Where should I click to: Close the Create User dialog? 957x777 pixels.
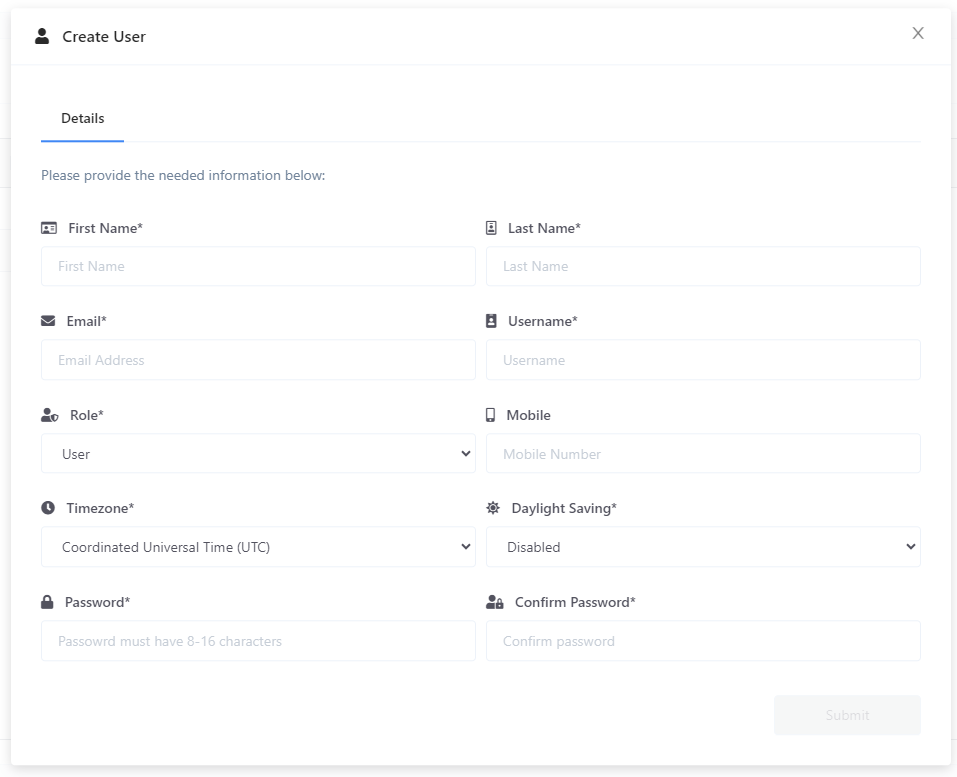(918, 33)
